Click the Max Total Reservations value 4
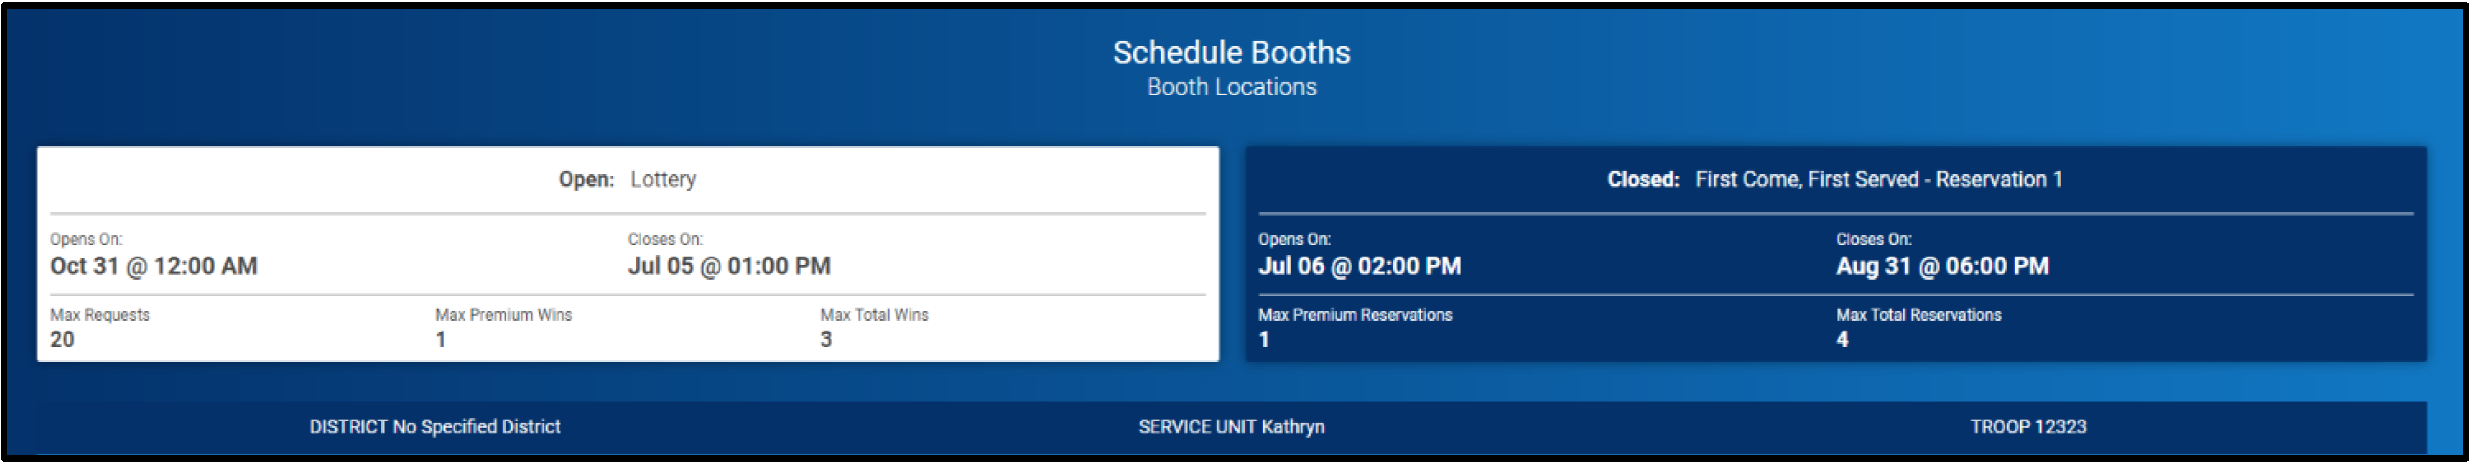 pos(1842,339)
